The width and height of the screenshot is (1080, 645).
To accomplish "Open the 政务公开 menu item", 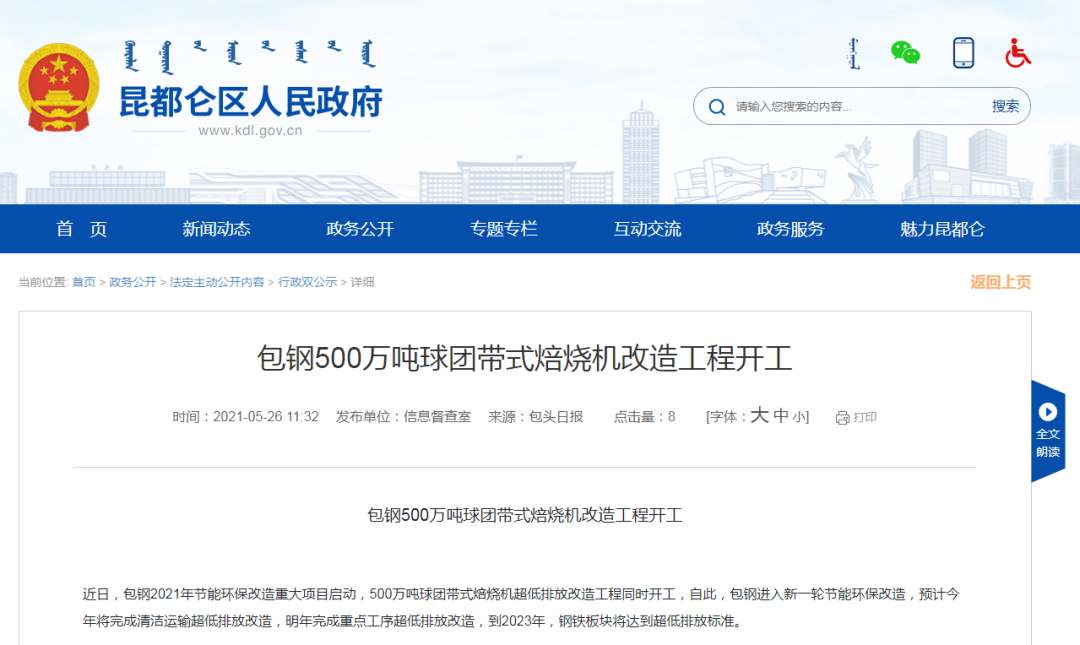I will tap(360, 229).
